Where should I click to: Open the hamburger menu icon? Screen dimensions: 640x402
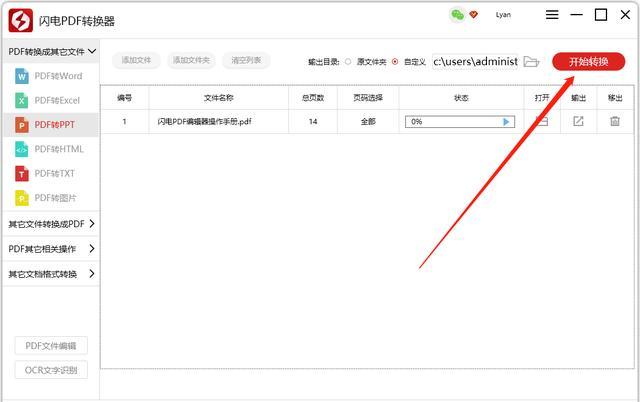pyautogui.click(x=552, y=15)
